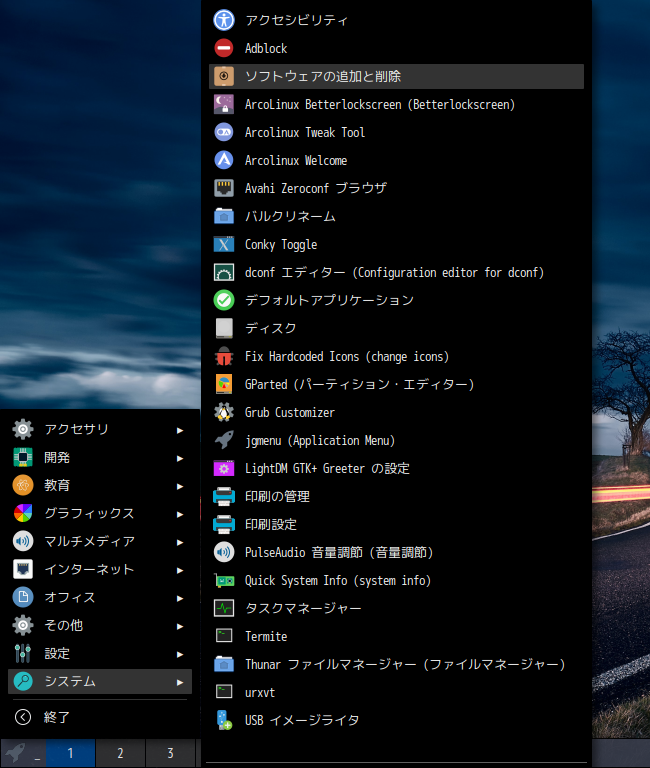The height and width of the screenshot is (768, 650).
Task: Open the グラフィックス category
Action: click(100, 513)
